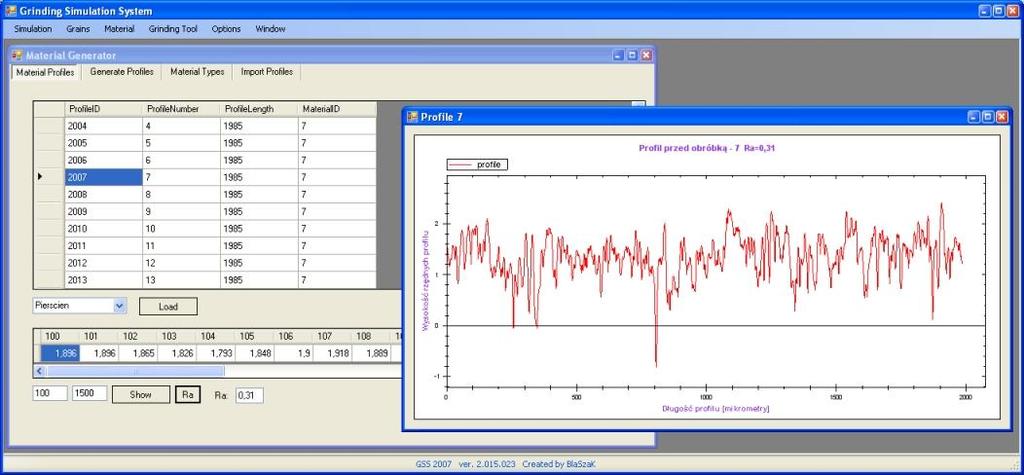Click the value cell 1,918
The height and width of the screenshot is (475, 1024).
(x=332, y=353)
